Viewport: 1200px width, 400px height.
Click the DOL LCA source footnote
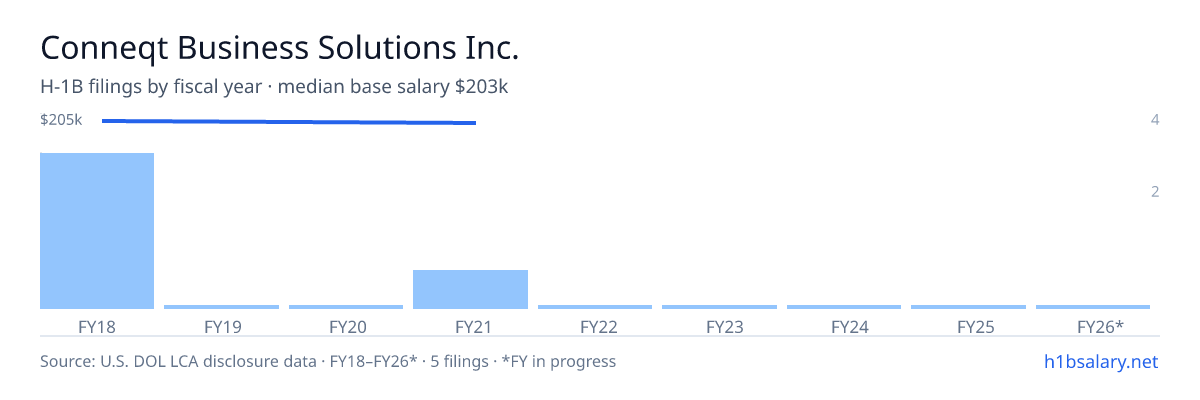(328, 361)
